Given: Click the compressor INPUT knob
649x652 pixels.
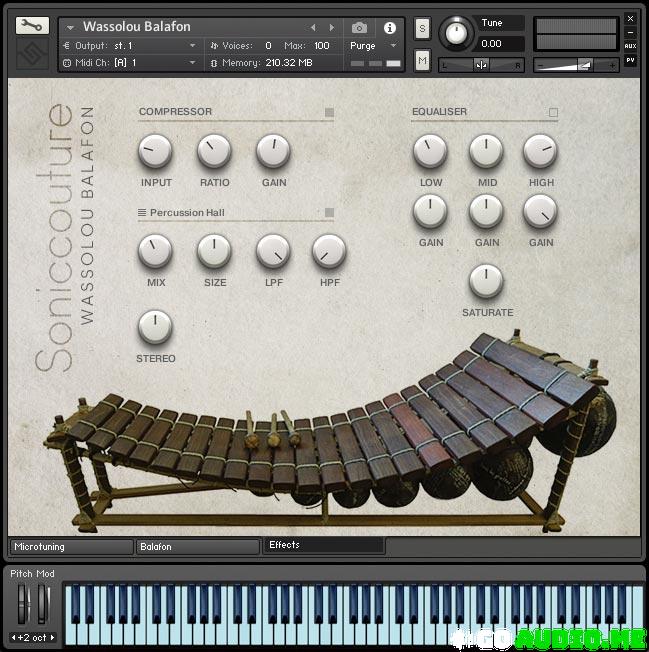Looking at the screenshot, I should (155, 151).
